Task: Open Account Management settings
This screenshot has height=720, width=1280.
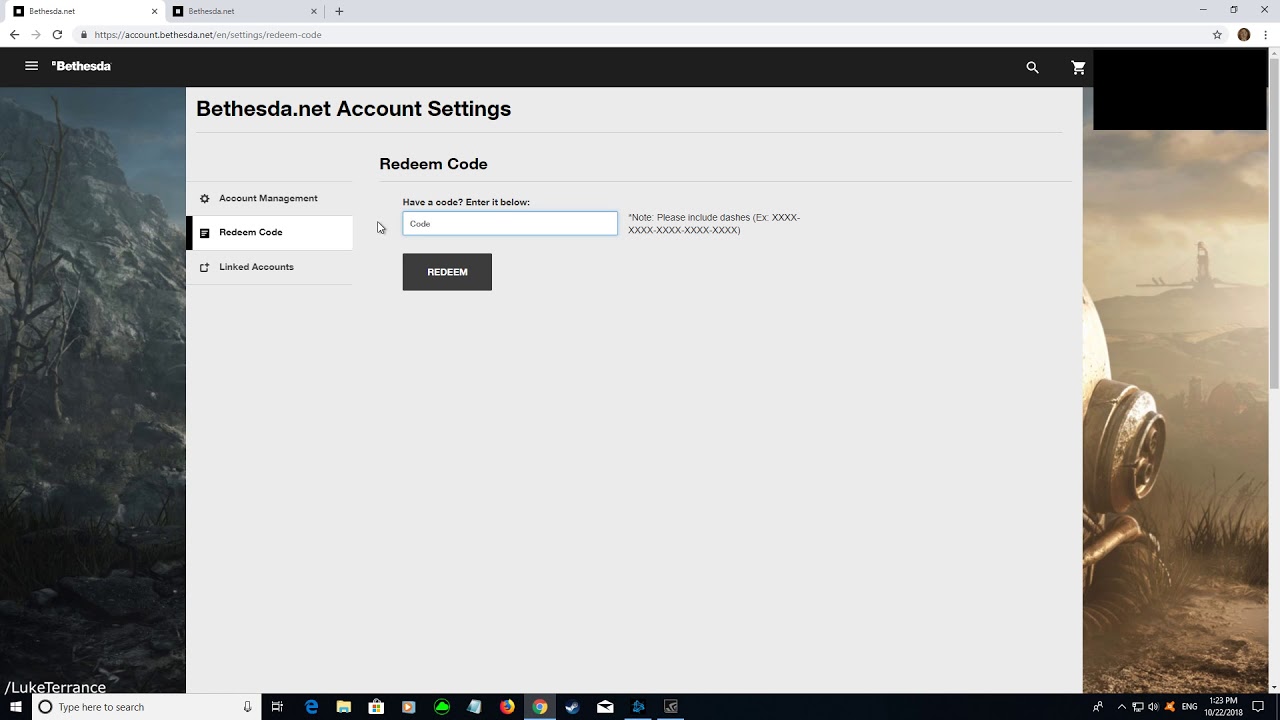Action: pyautogui.click(x=269, y=198)
